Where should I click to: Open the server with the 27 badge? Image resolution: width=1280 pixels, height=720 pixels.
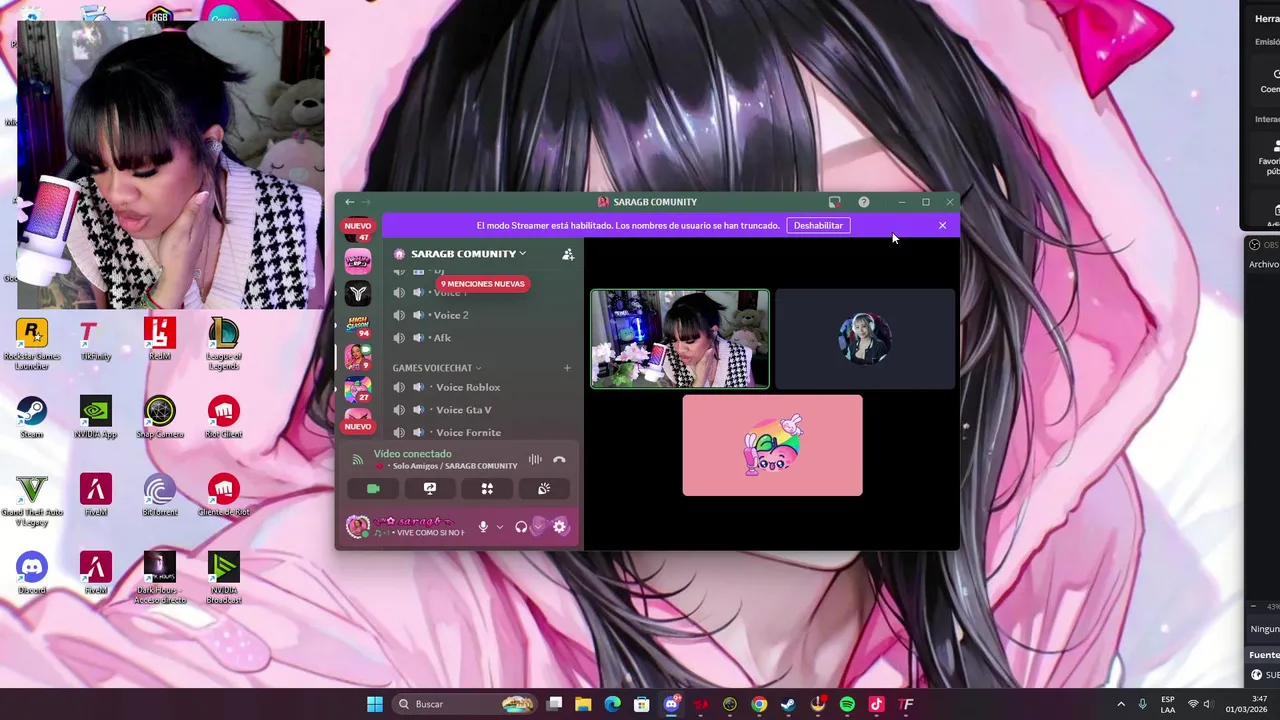(357, 389)
